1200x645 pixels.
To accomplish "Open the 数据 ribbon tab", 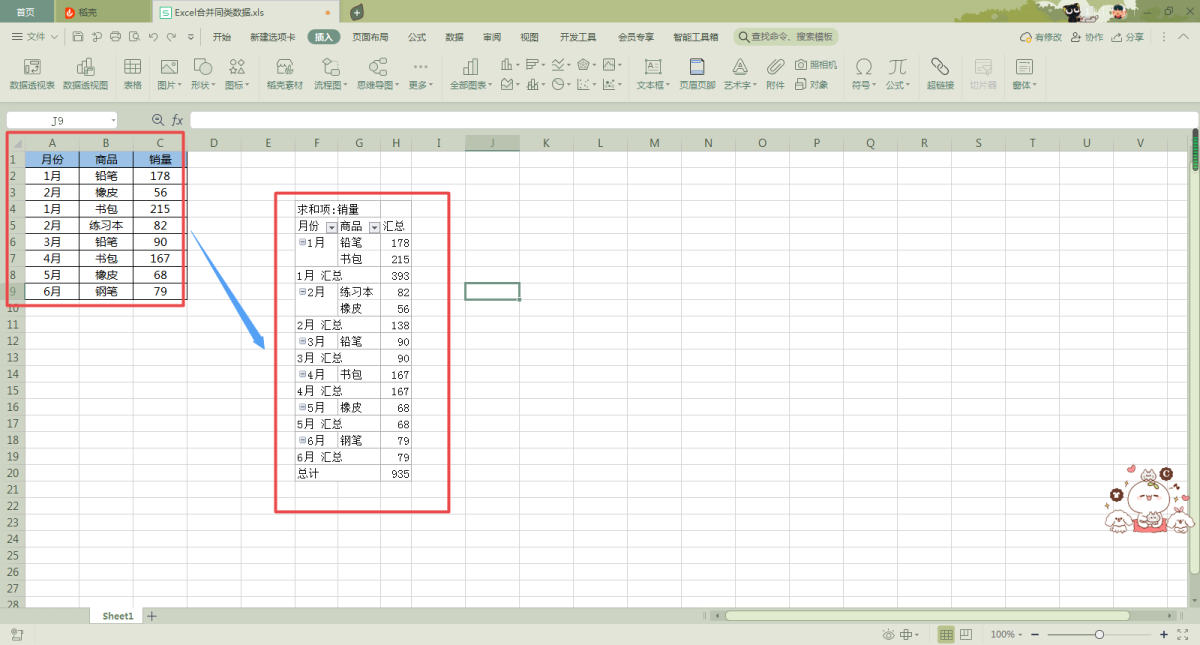I will (454, 37).
